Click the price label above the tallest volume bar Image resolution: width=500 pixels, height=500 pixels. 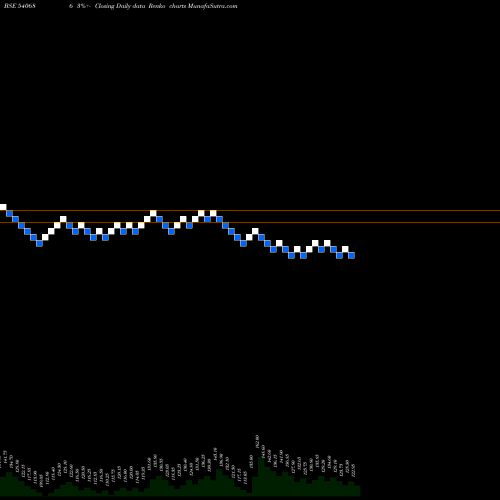click(x=257, y=442)
